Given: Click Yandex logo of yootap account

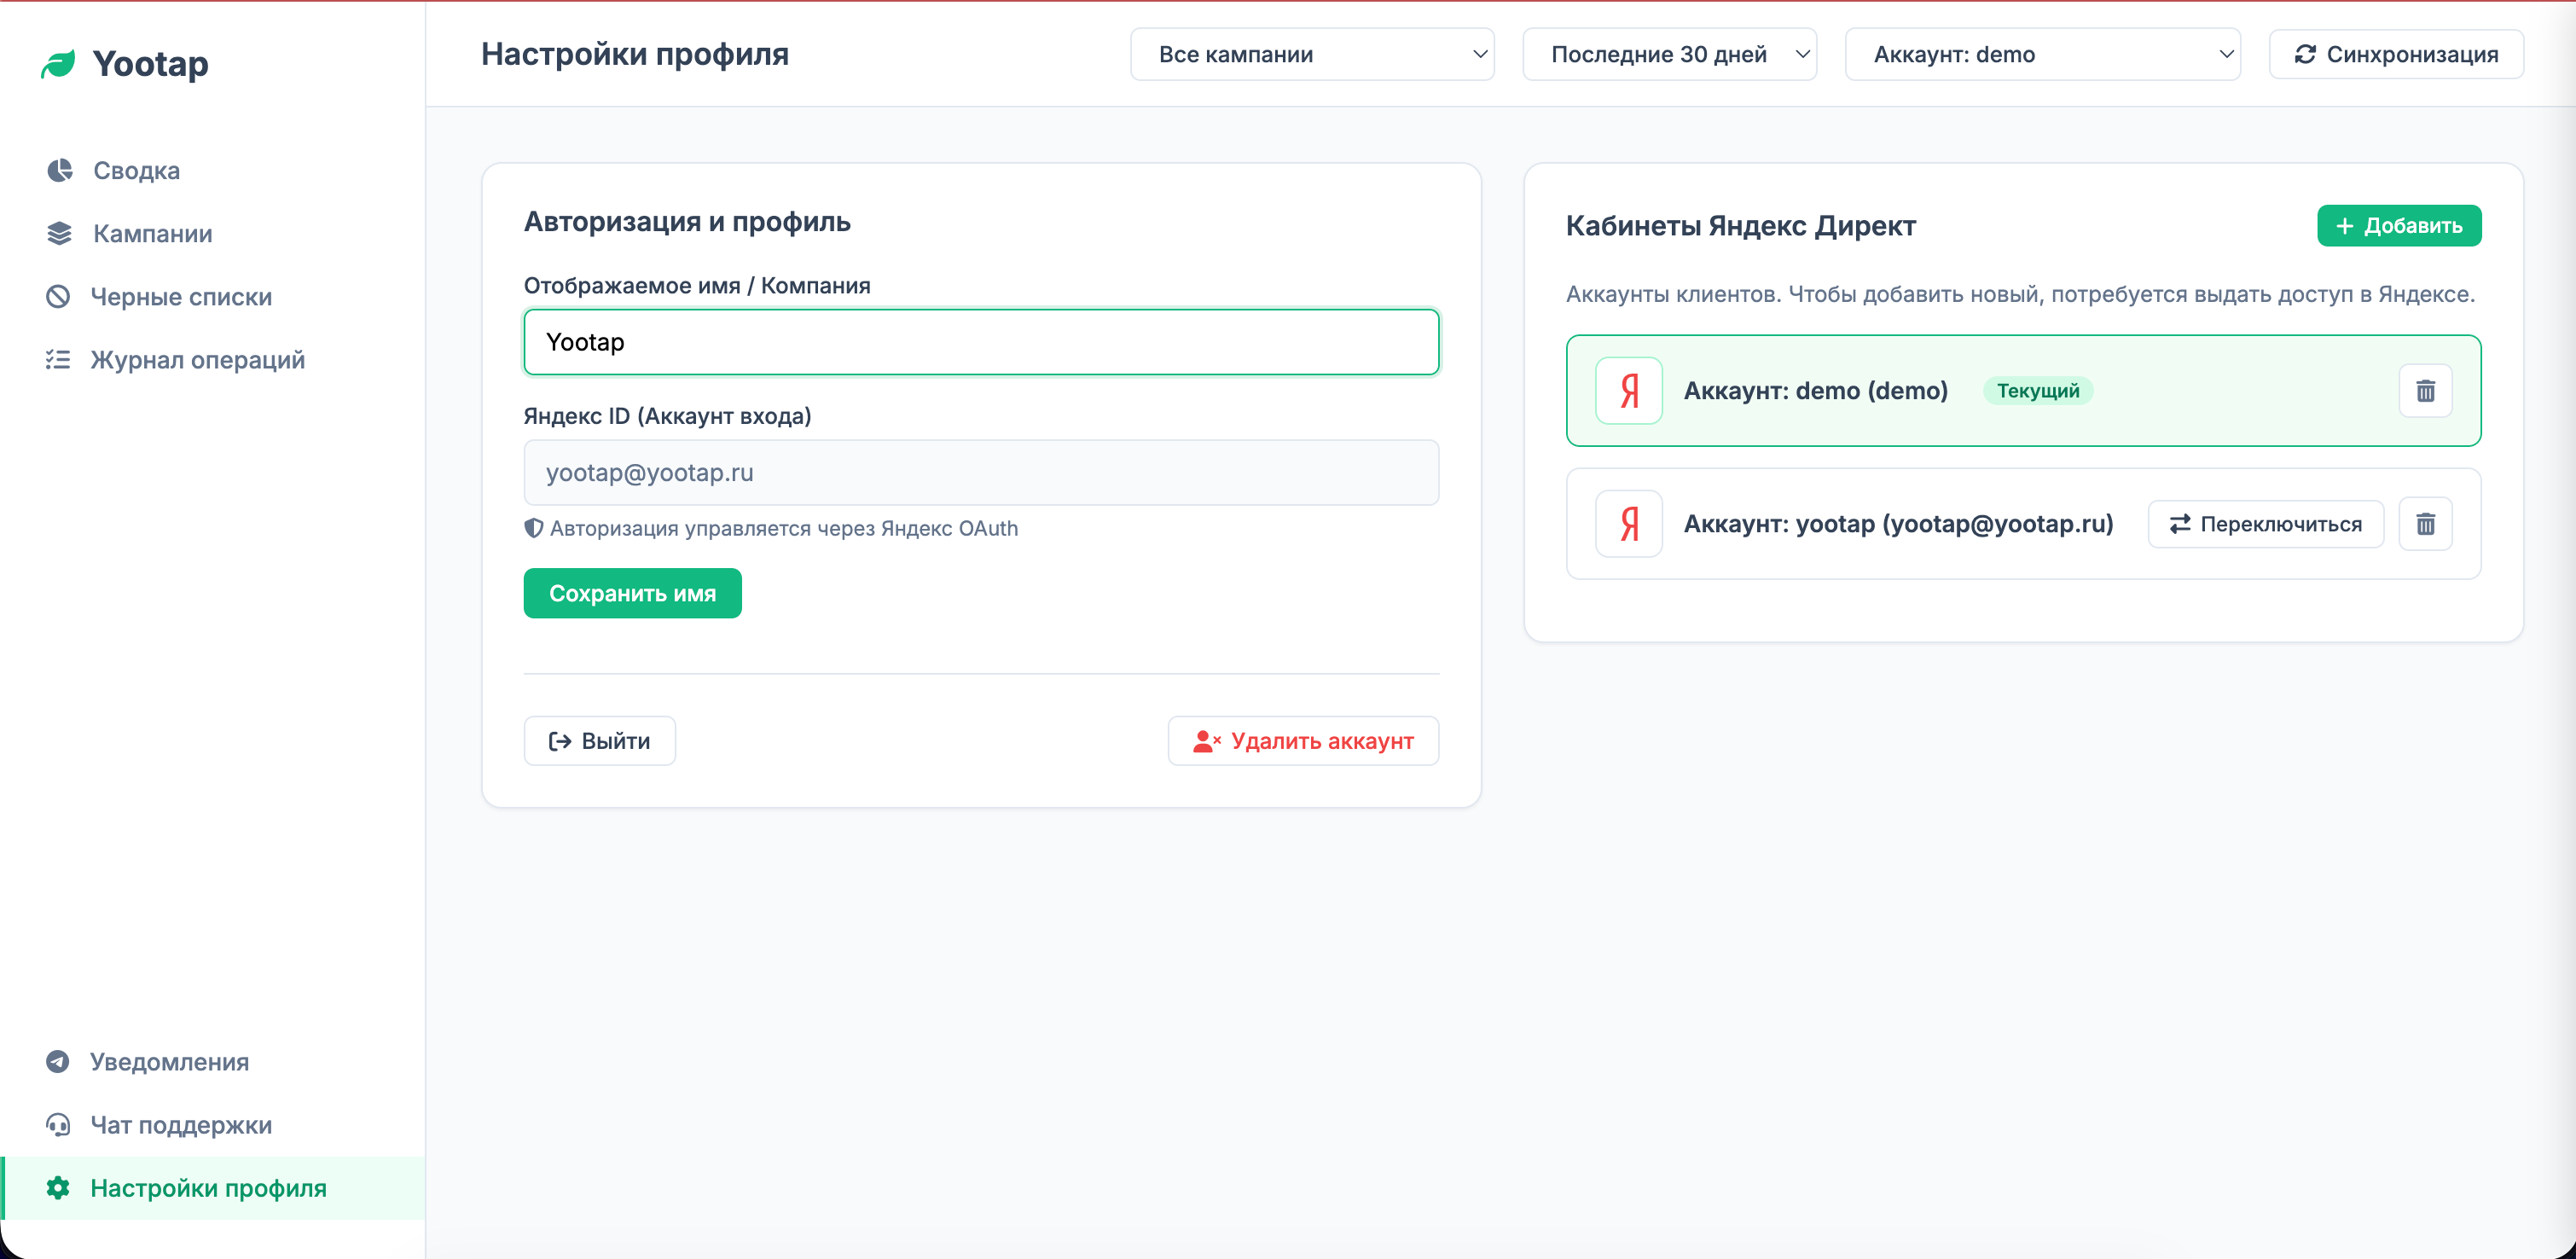Looking at the screenshot, I should pos(1629,523).
